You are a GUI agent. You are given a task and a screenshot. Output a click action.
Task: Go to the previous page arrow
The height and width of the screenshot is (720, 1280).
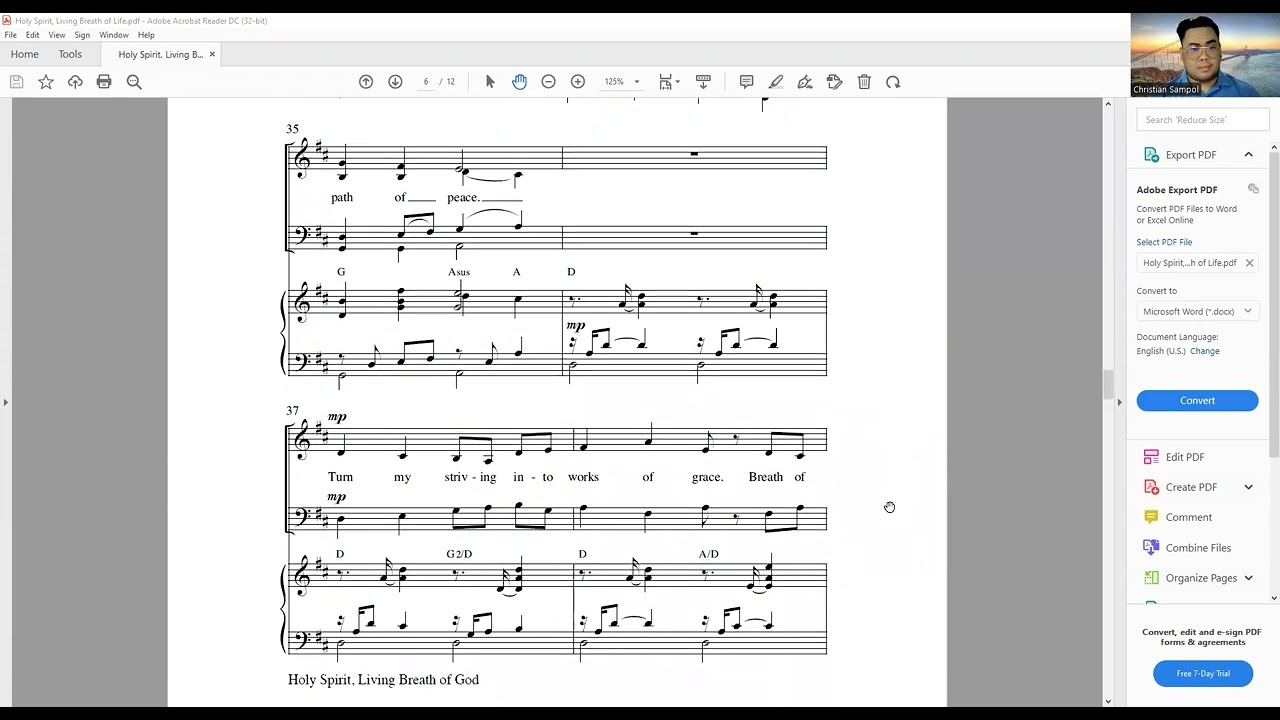point(366,82)
